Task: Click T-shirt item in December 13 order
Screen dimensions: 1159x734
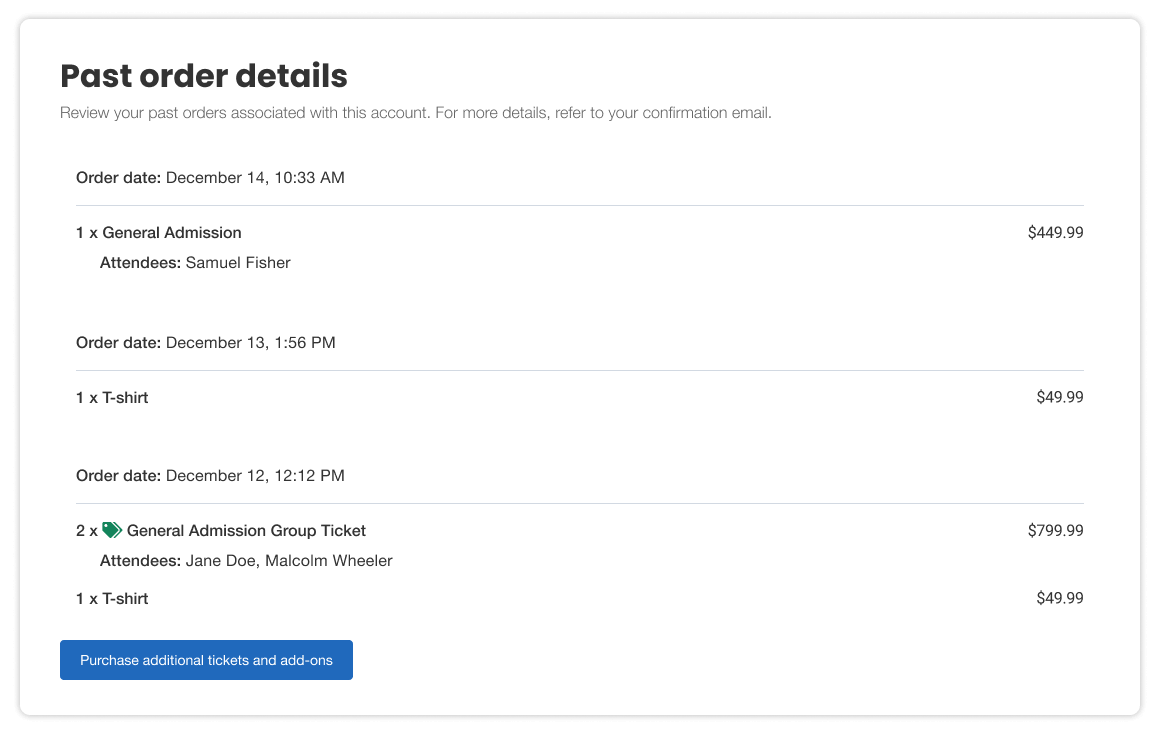Action: tap(112, 398)
